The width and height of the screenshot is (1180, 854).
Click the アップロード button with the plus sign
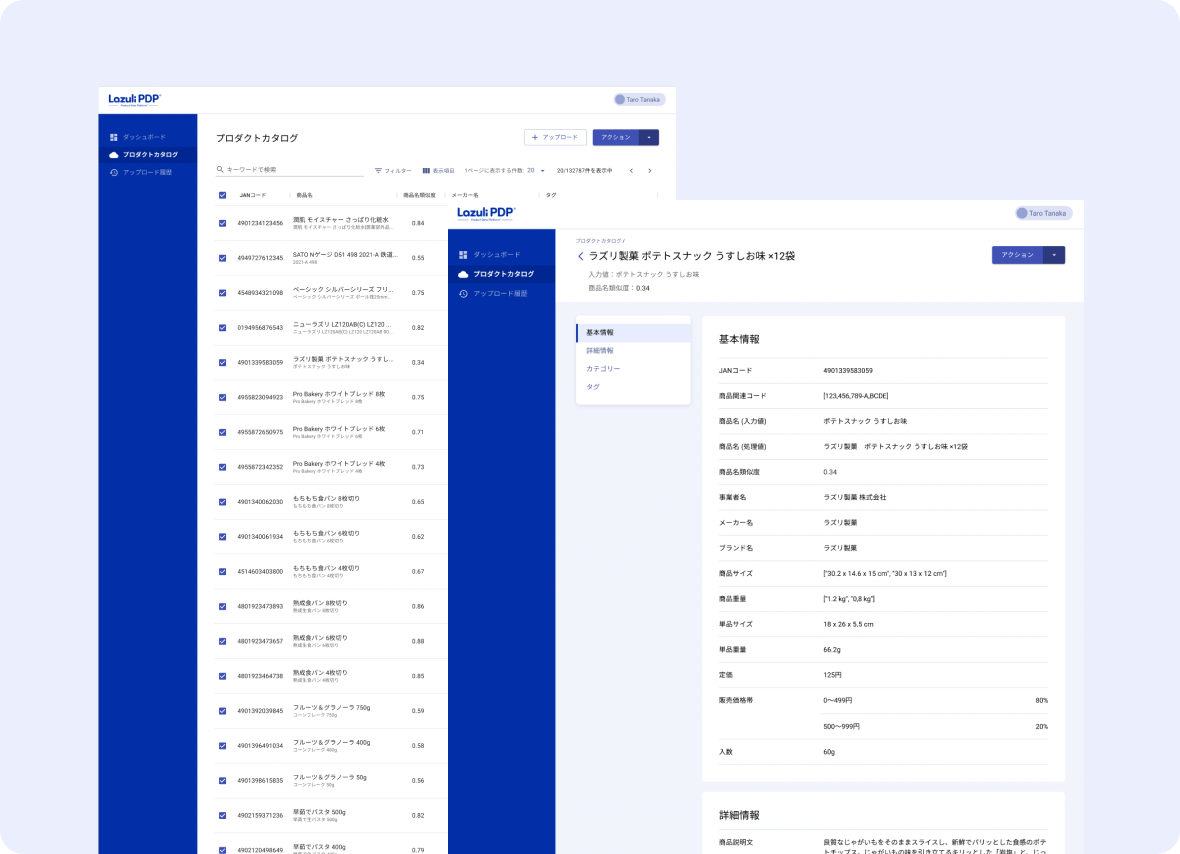554,137
